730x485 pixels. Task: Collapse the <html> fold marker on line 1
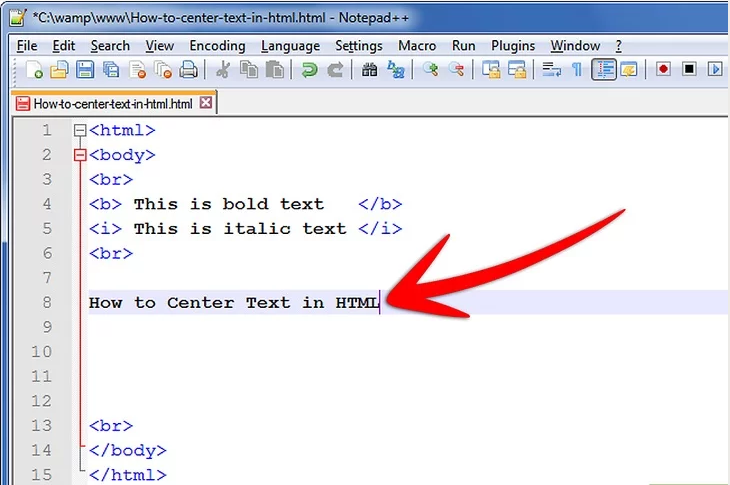(x=80, y=130)
